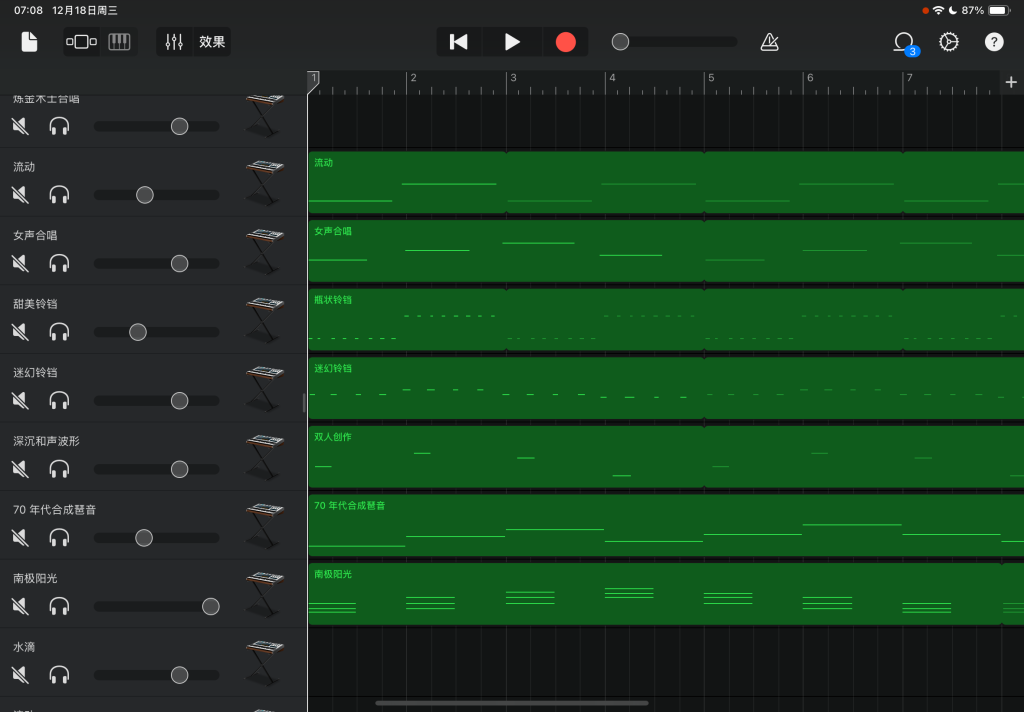Select the 70 年代合成琶音 green region
Screen dimensions: 1024x712
[666, 525]
